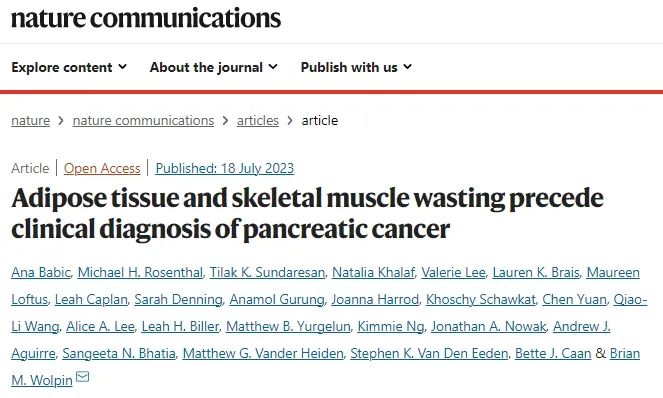Open author Sangeeta N. Bhatia
Screen dimensions: 663x398
[x=119, y=354]
